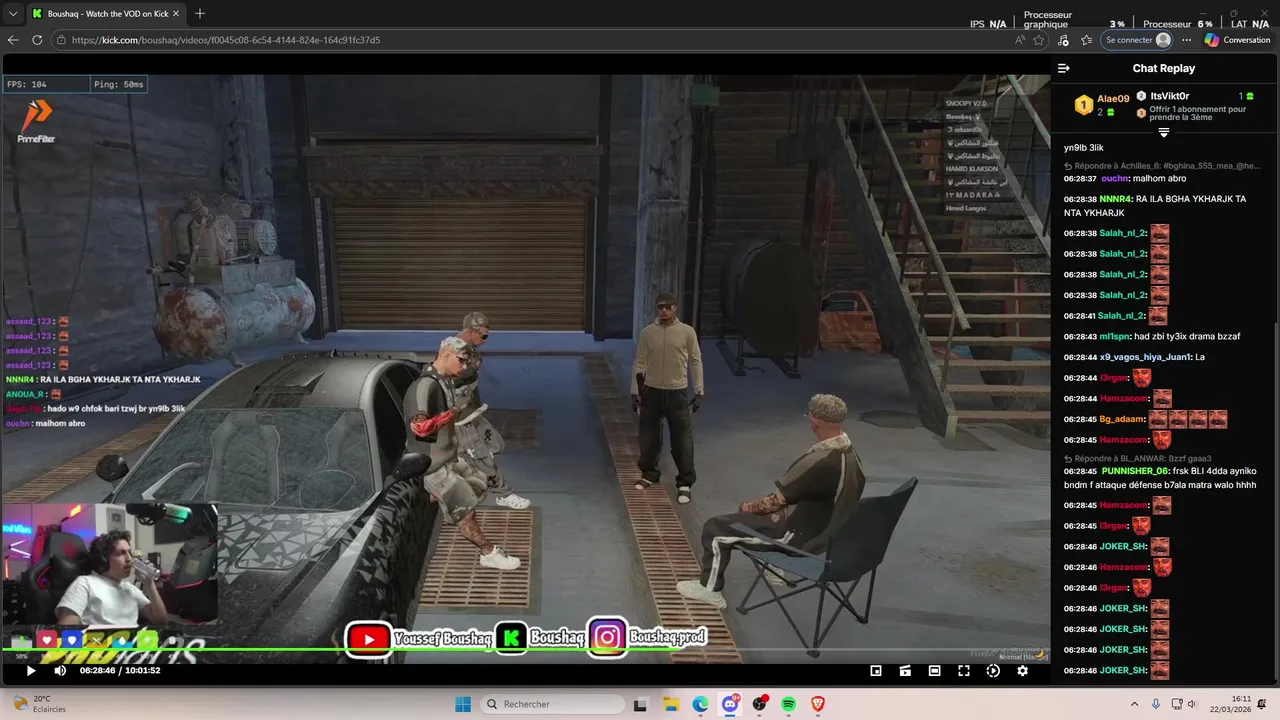This screenshot has width=1280, height=720.
Task: Collapse the Chat Replay panel
Action: pos(1063,68)
